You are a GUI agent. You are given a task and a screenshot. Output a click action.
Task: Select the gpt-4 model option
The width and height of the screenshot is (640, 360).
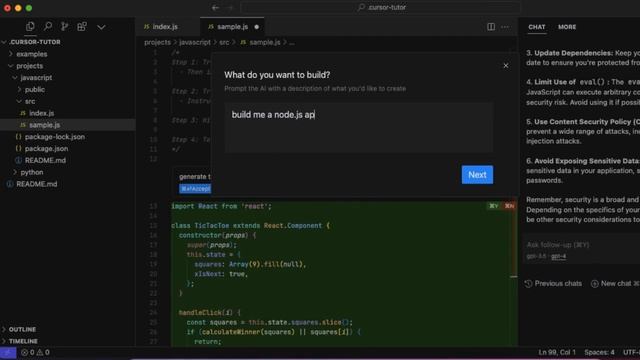pos(558,256)
